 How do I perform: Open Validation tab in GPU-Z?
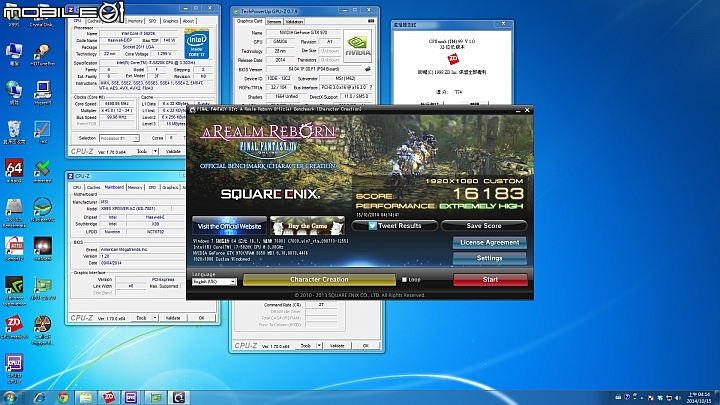pyautogui.click(x=294, y=22)
